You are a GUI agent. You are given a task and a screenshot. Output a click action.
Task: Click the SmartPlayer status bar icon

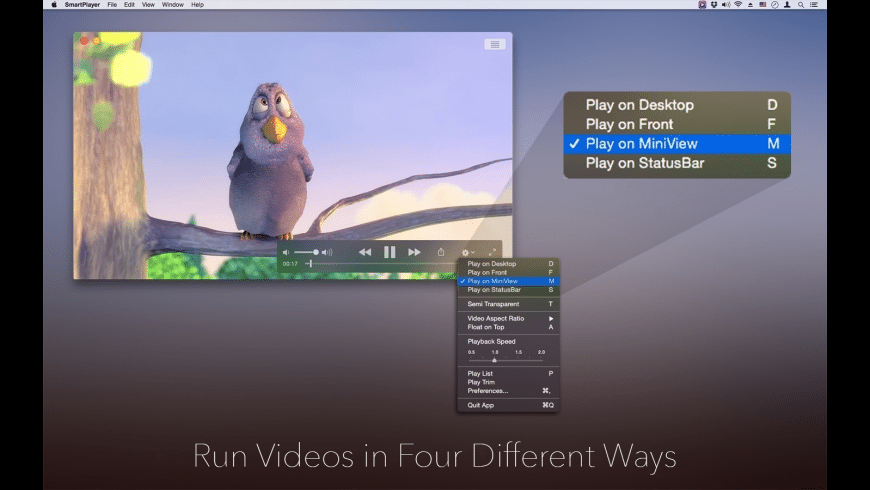click(x=702, y=4)
